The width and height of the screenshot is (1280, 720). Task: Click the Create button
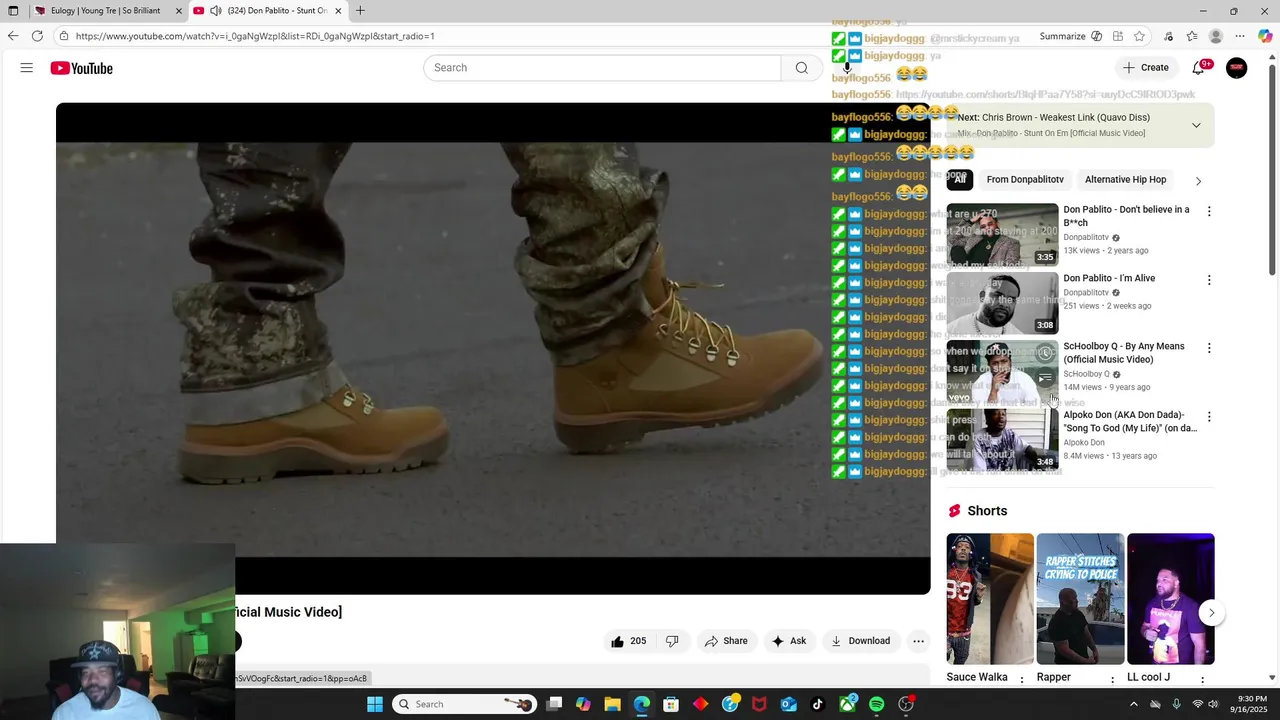point(1145,68)
